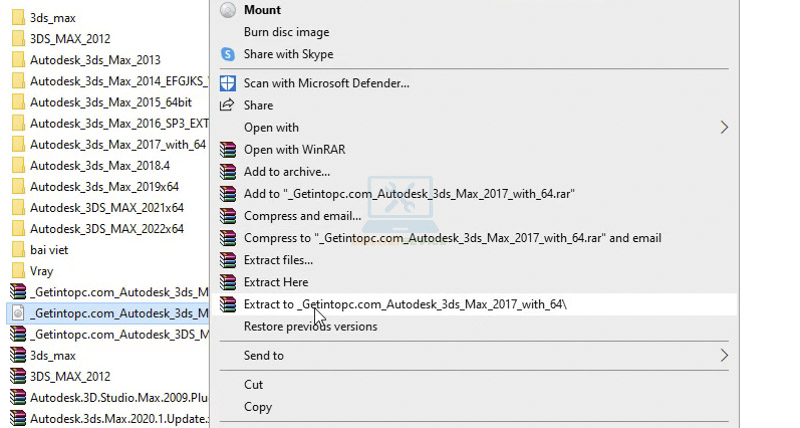Click the WinRAR icon beside Compress and email
This screenshot has width=800, height=428.
tap(228, 216)
